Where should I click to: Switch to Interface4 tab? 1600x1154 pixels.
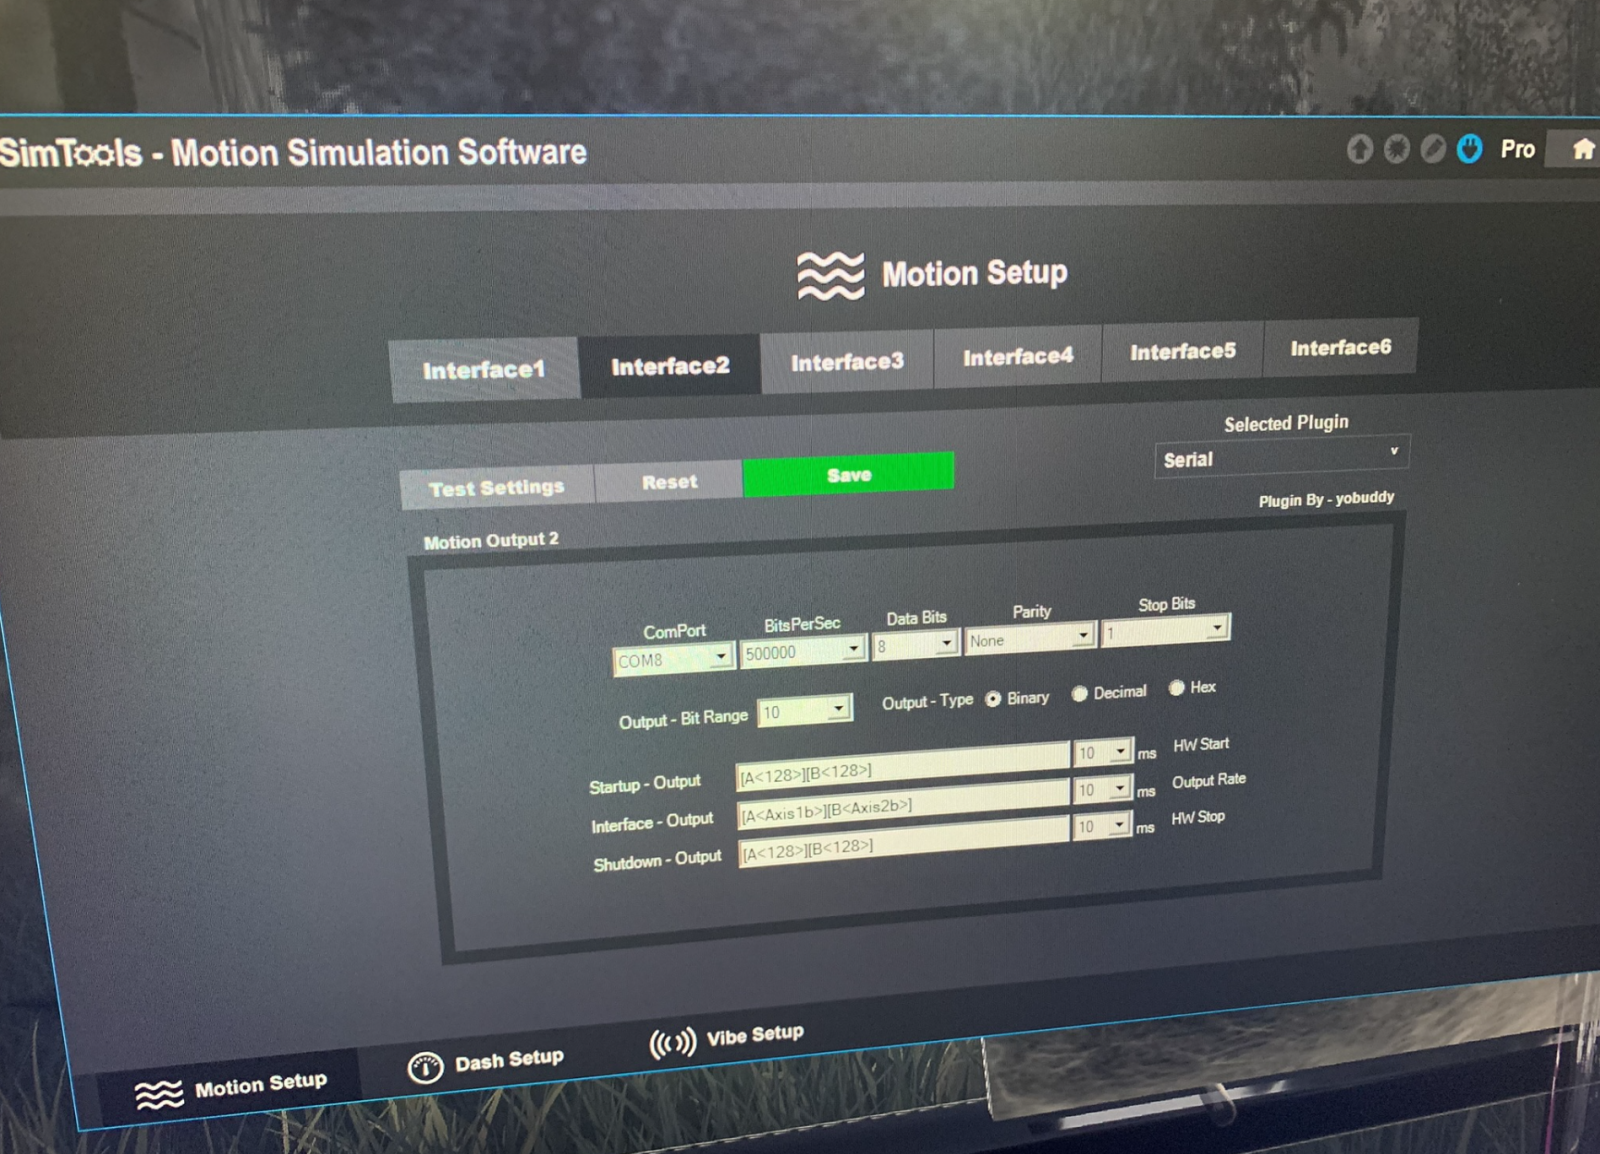click(1018, 356)
